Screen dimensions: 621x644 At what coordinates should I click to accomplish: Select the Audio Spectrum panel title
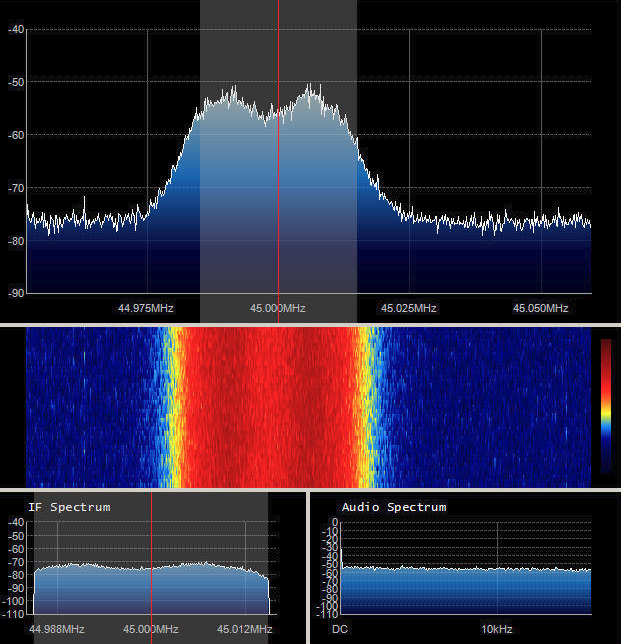point(394,507)
